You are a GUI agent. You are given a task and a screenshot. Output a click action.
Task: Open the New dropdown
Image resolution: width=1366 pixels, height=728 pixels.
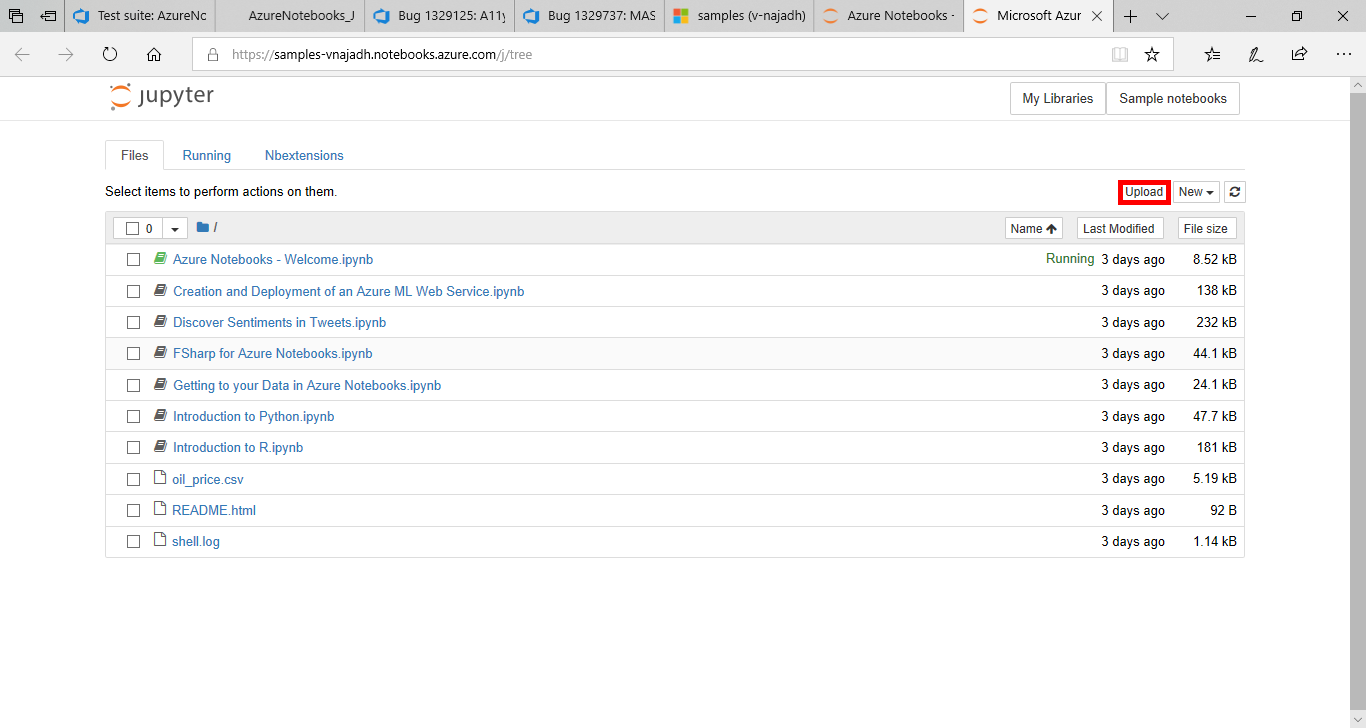1196,191
